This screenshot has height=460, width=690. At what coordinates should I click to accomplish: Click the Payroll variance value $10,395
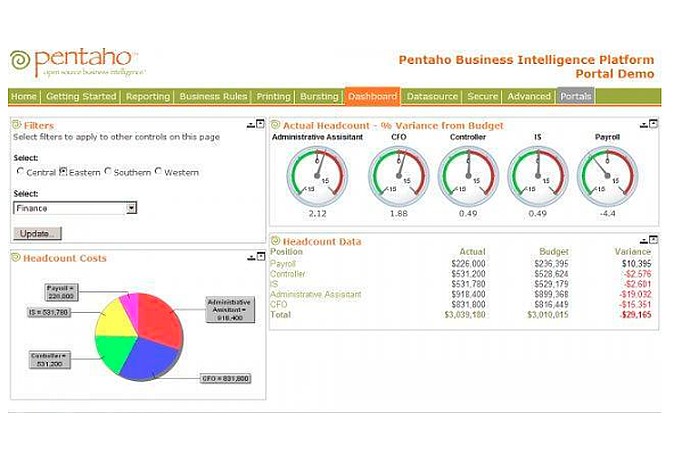coord(637,264)
